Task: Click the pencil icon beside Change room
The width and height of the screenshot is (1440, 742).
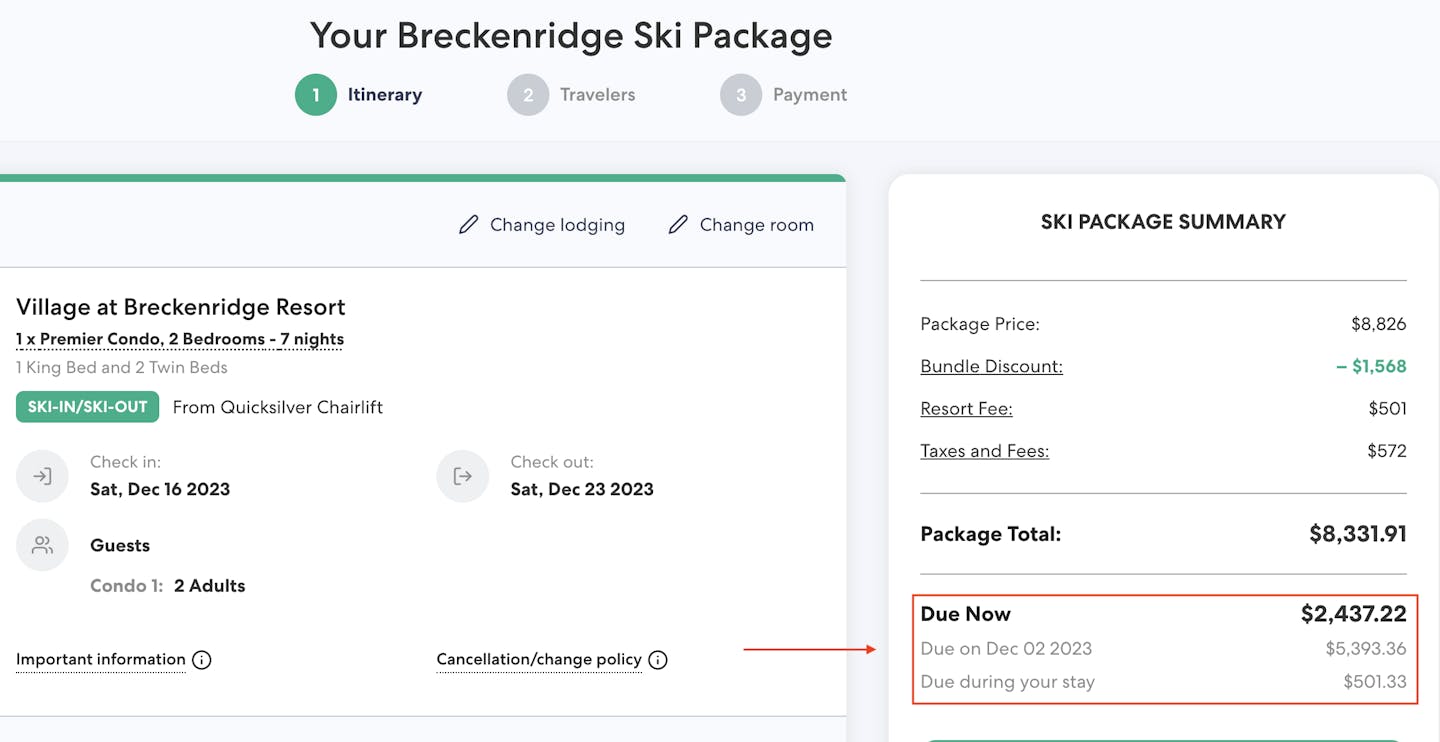Action: coord(678,225)
